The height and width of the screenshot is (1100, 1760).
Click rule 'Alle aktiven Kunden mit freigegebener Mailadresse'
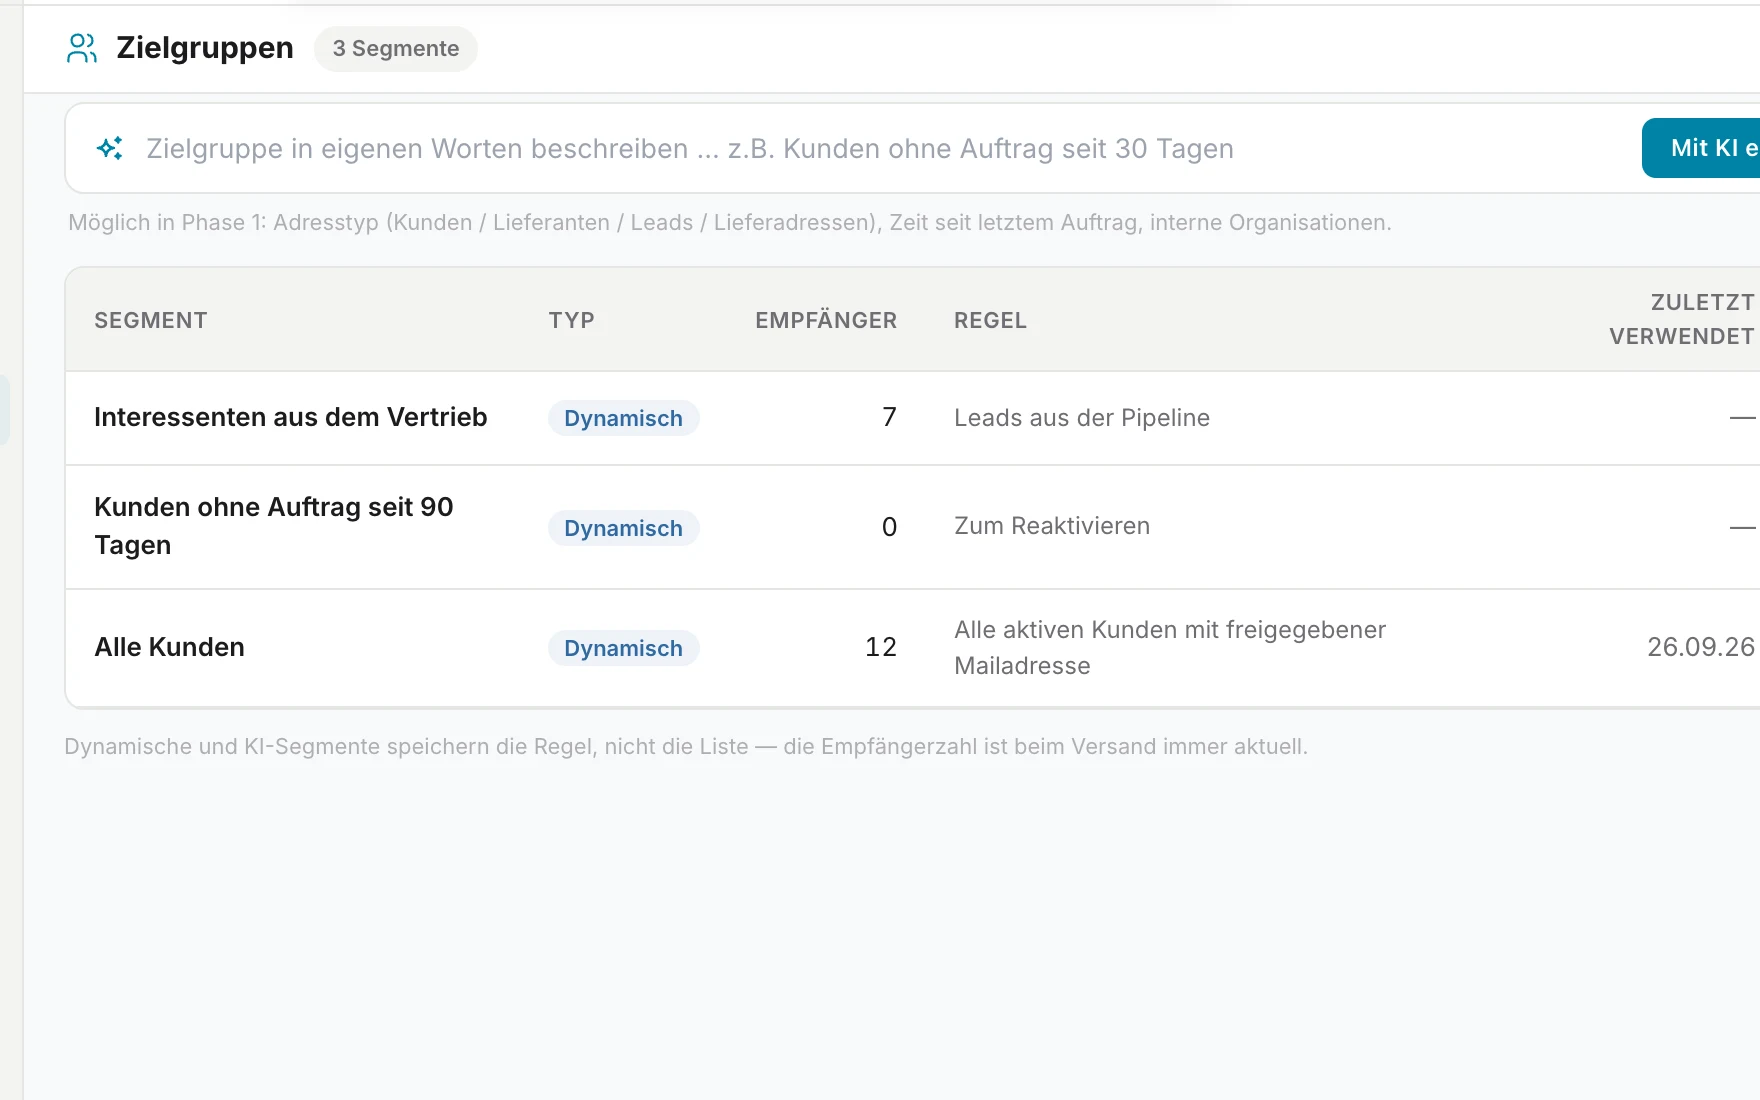click(1170, 648)
